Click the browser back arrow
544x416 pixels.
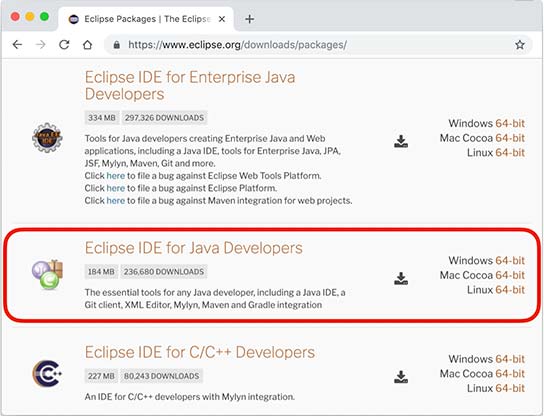click(17, 45)
